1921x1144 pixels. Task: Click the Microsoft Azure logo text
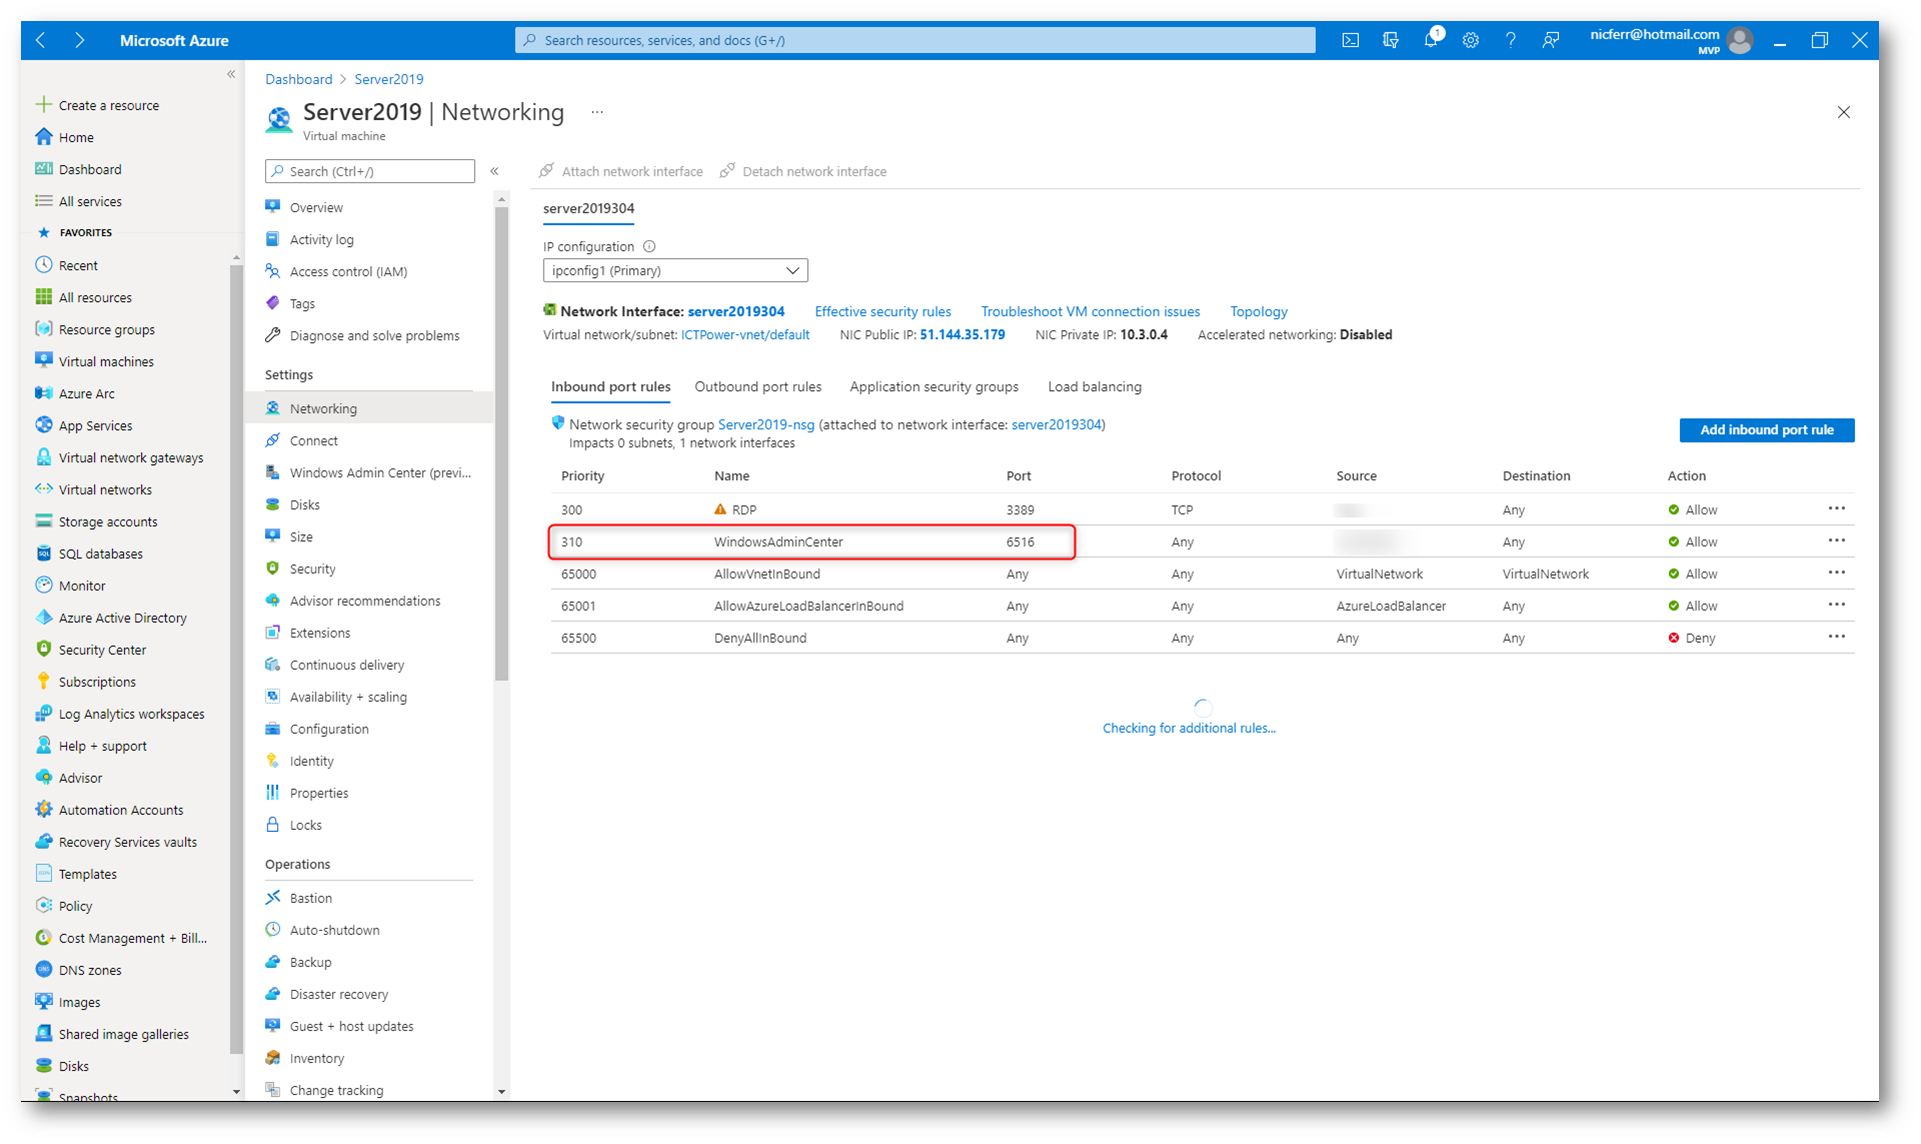coord(174,41)
